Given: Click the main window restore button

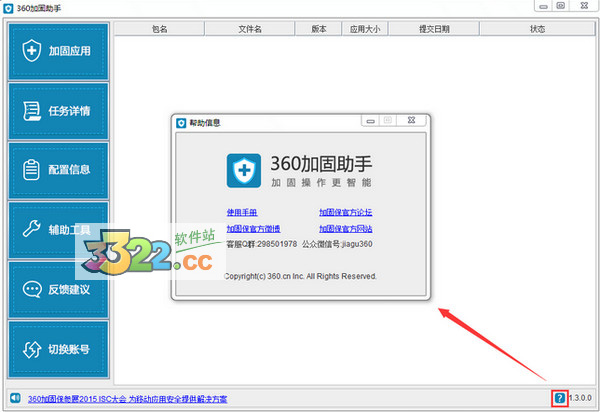Looking at the screenshot, I should 561,6.
